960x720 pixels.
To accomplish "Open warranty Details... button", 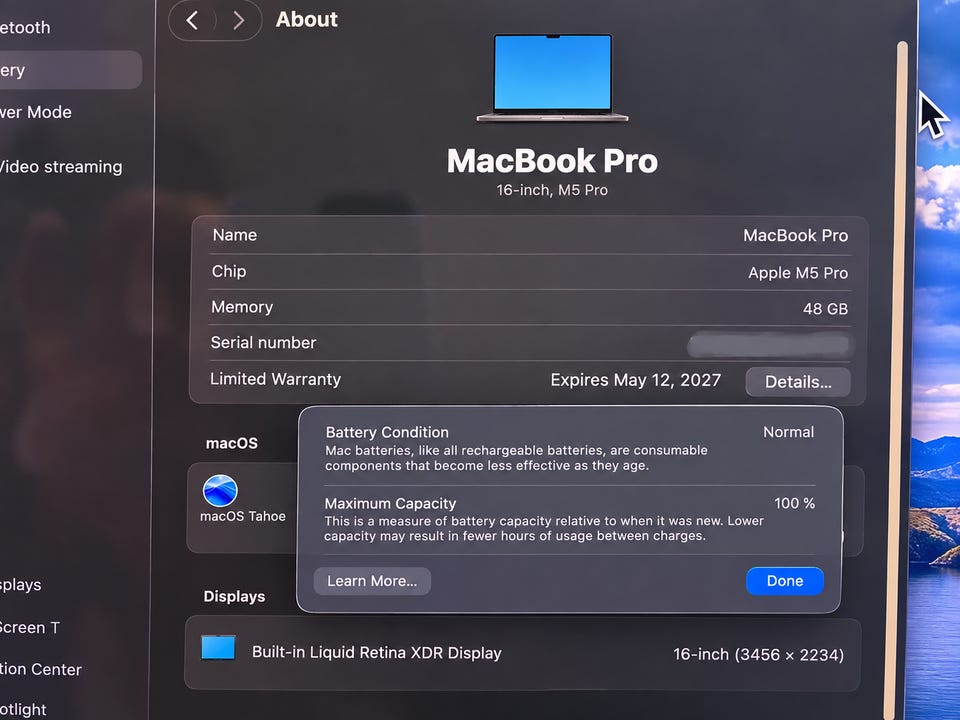I will click(798, 382).
